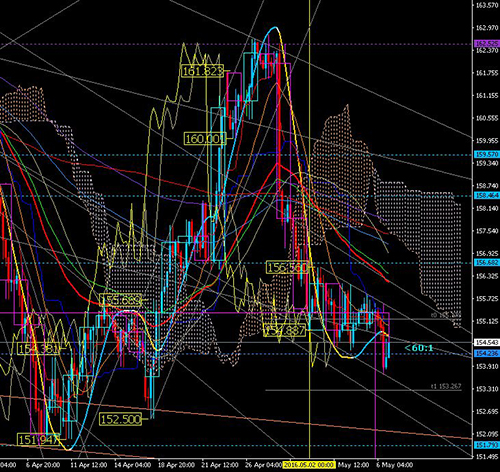Click the 152.095 value on price scale

487,434
